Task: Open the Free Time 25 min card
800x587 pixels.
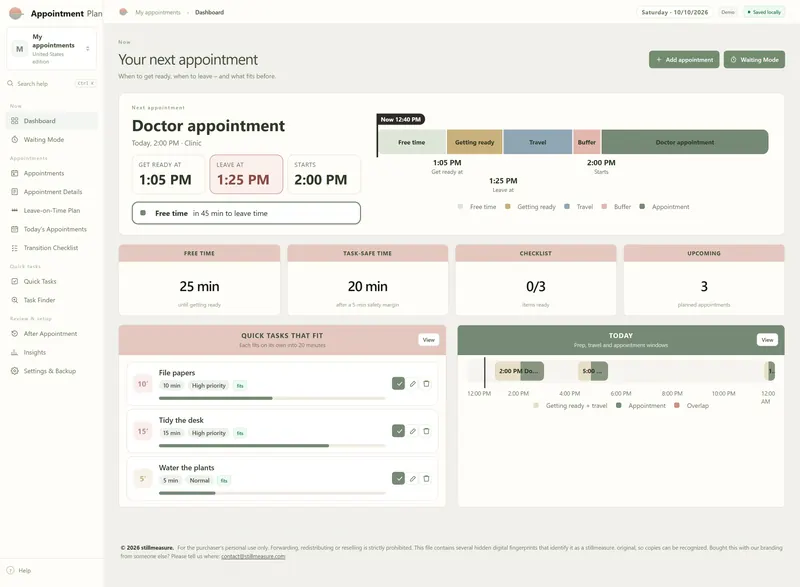Action: (x=199, y=279)
